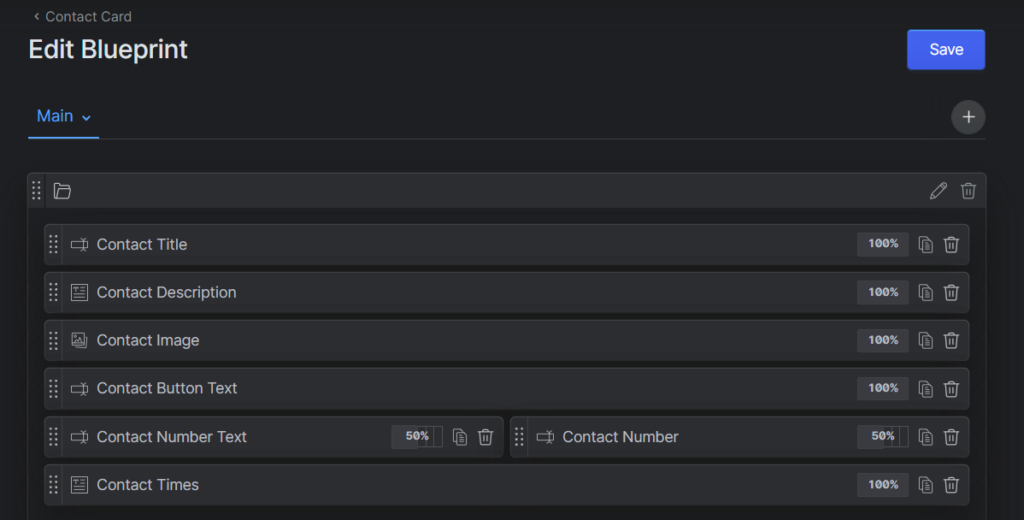Click the section drag handle
This screenshot has height=520, width=1024.
(x=36, y=191)
